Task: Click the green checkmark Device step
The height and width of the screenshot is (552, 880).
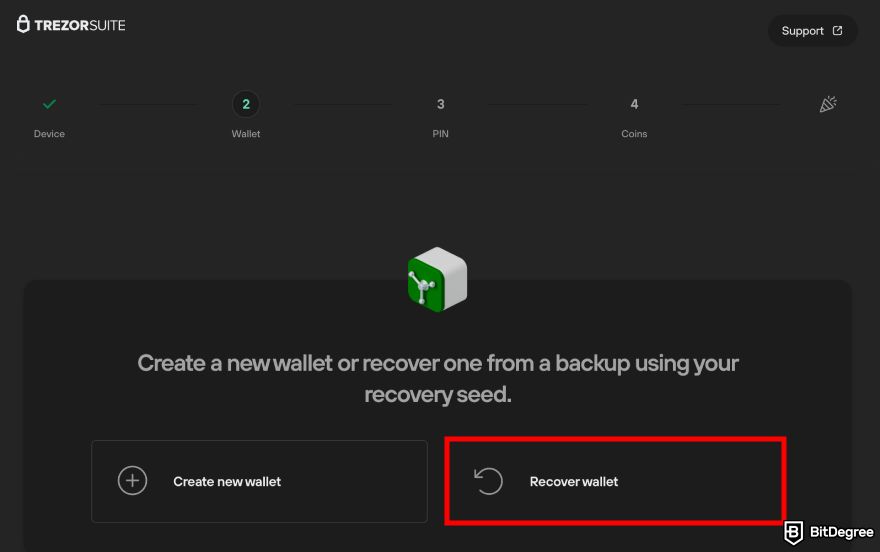Action: pyautogui.click(x=49, y=104)
